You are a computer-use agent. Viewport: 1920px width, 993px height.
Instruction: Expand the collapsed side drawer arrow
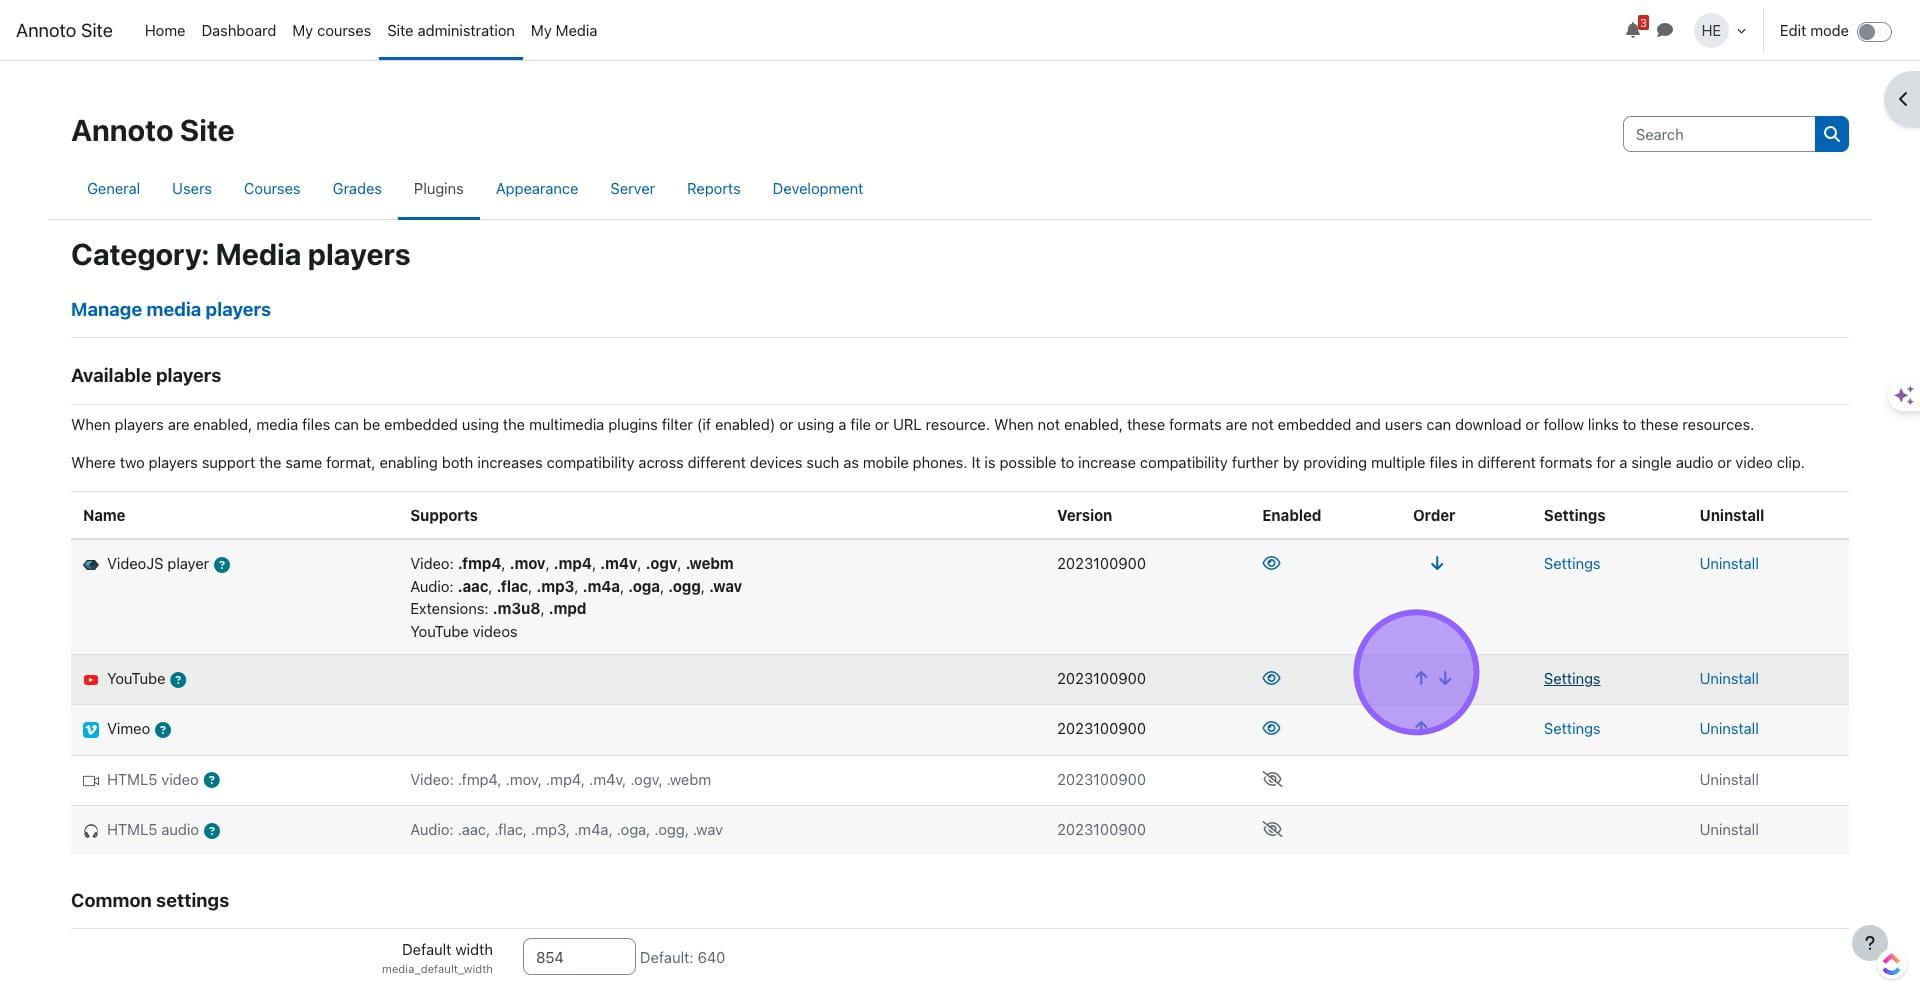(x=1902, y=99)
